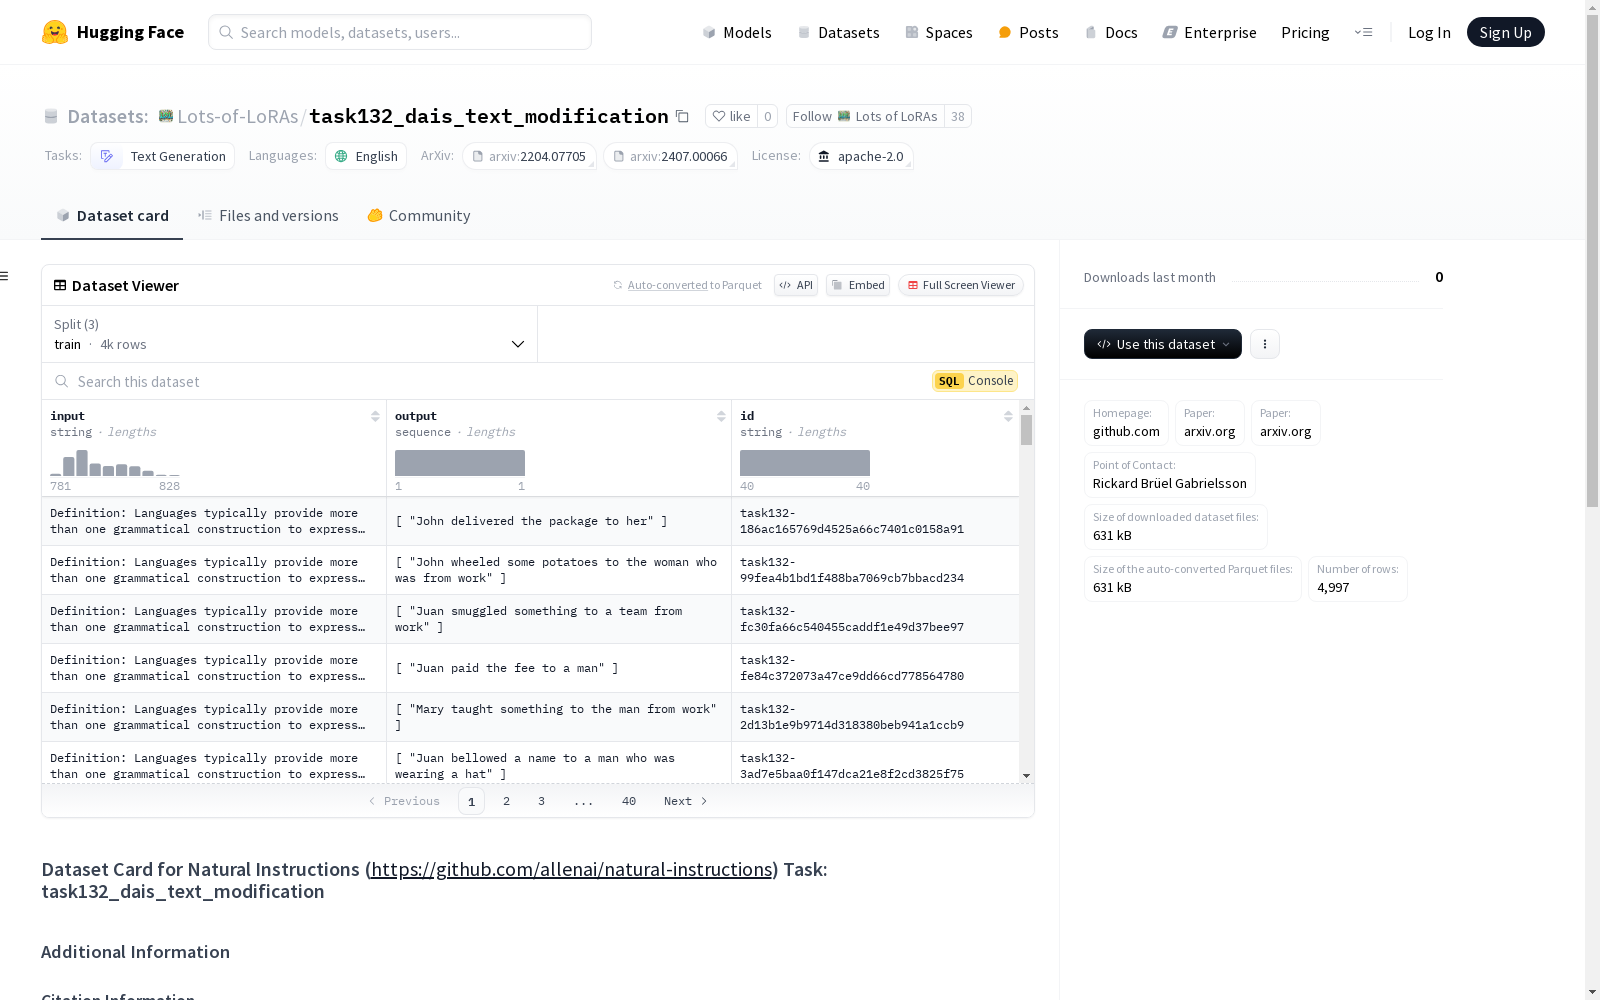Viewport: 1600px width, 1000px height.
Task: Select the row "Juan paid the fee to a man"
Action: (531, 668)
